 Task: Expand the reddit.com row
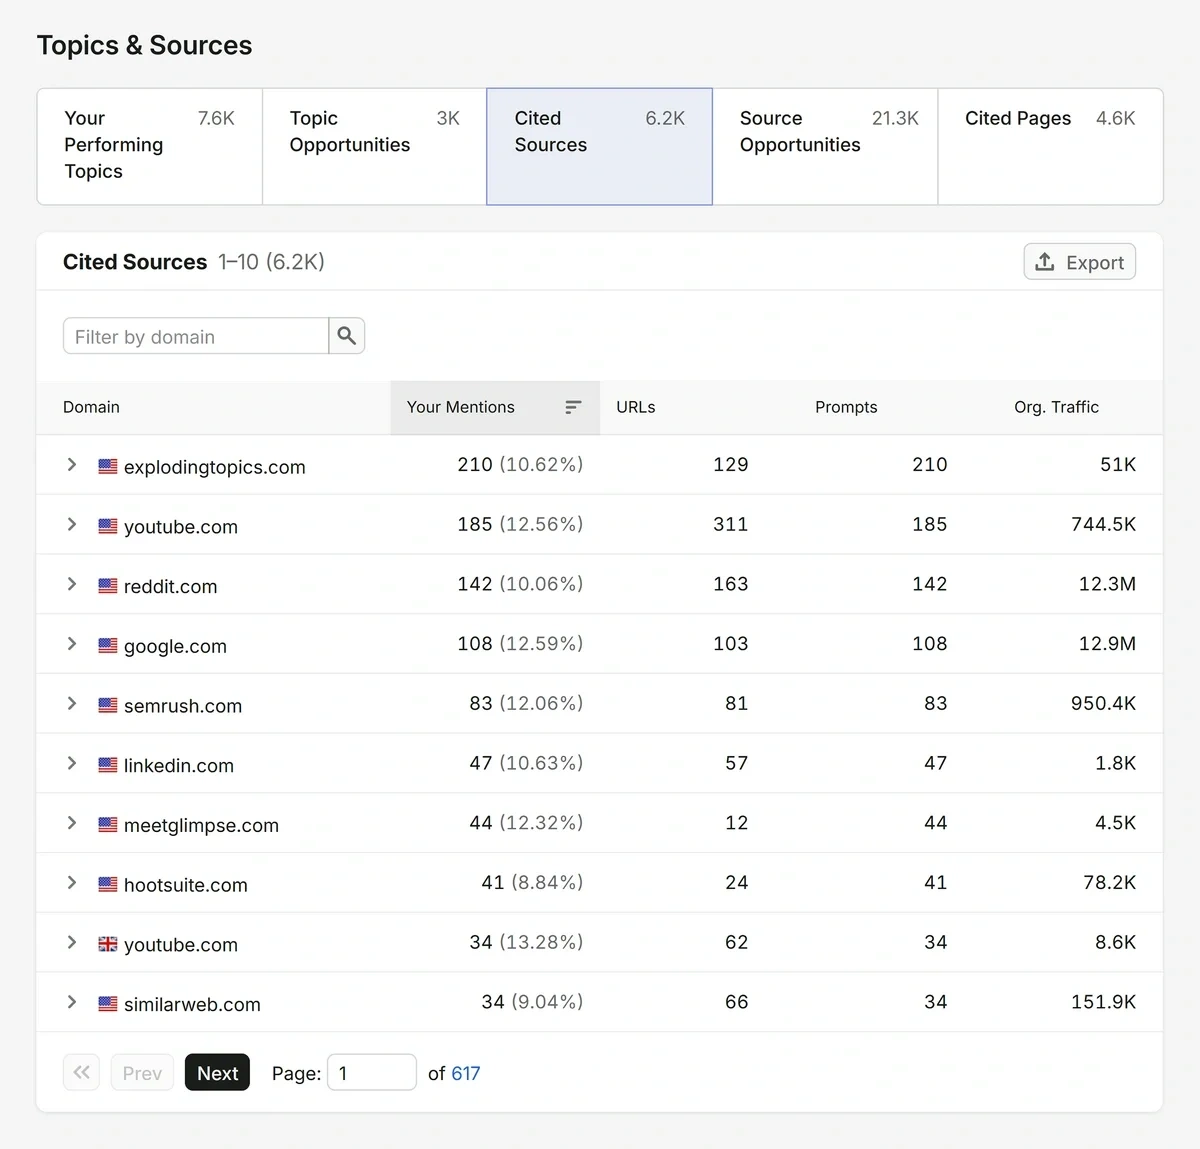tap(72, 584)
